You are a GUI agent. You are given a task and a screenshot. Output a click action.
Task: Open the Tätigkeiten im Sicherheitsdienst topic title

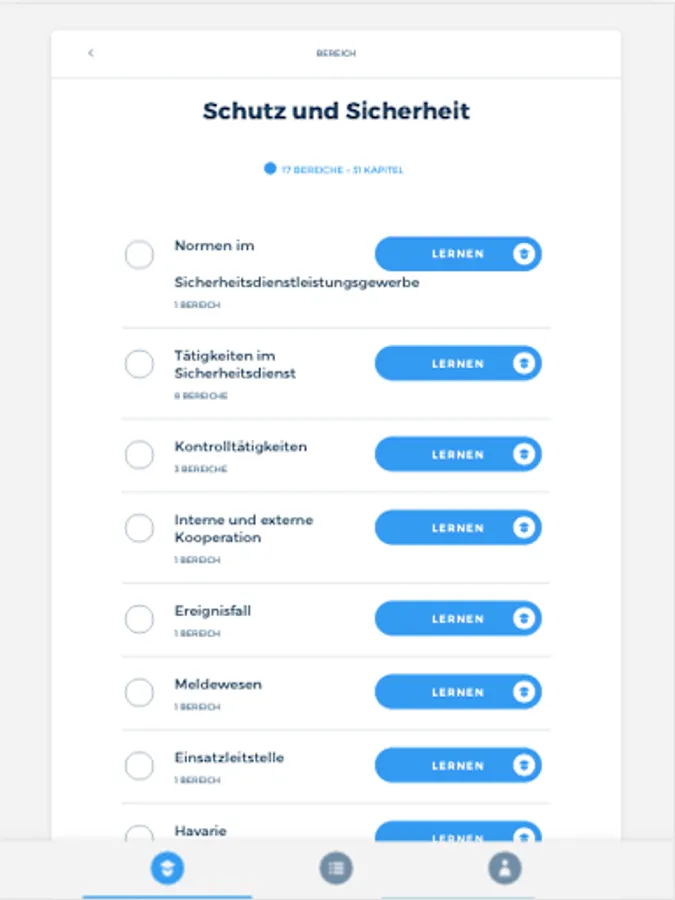235,364
